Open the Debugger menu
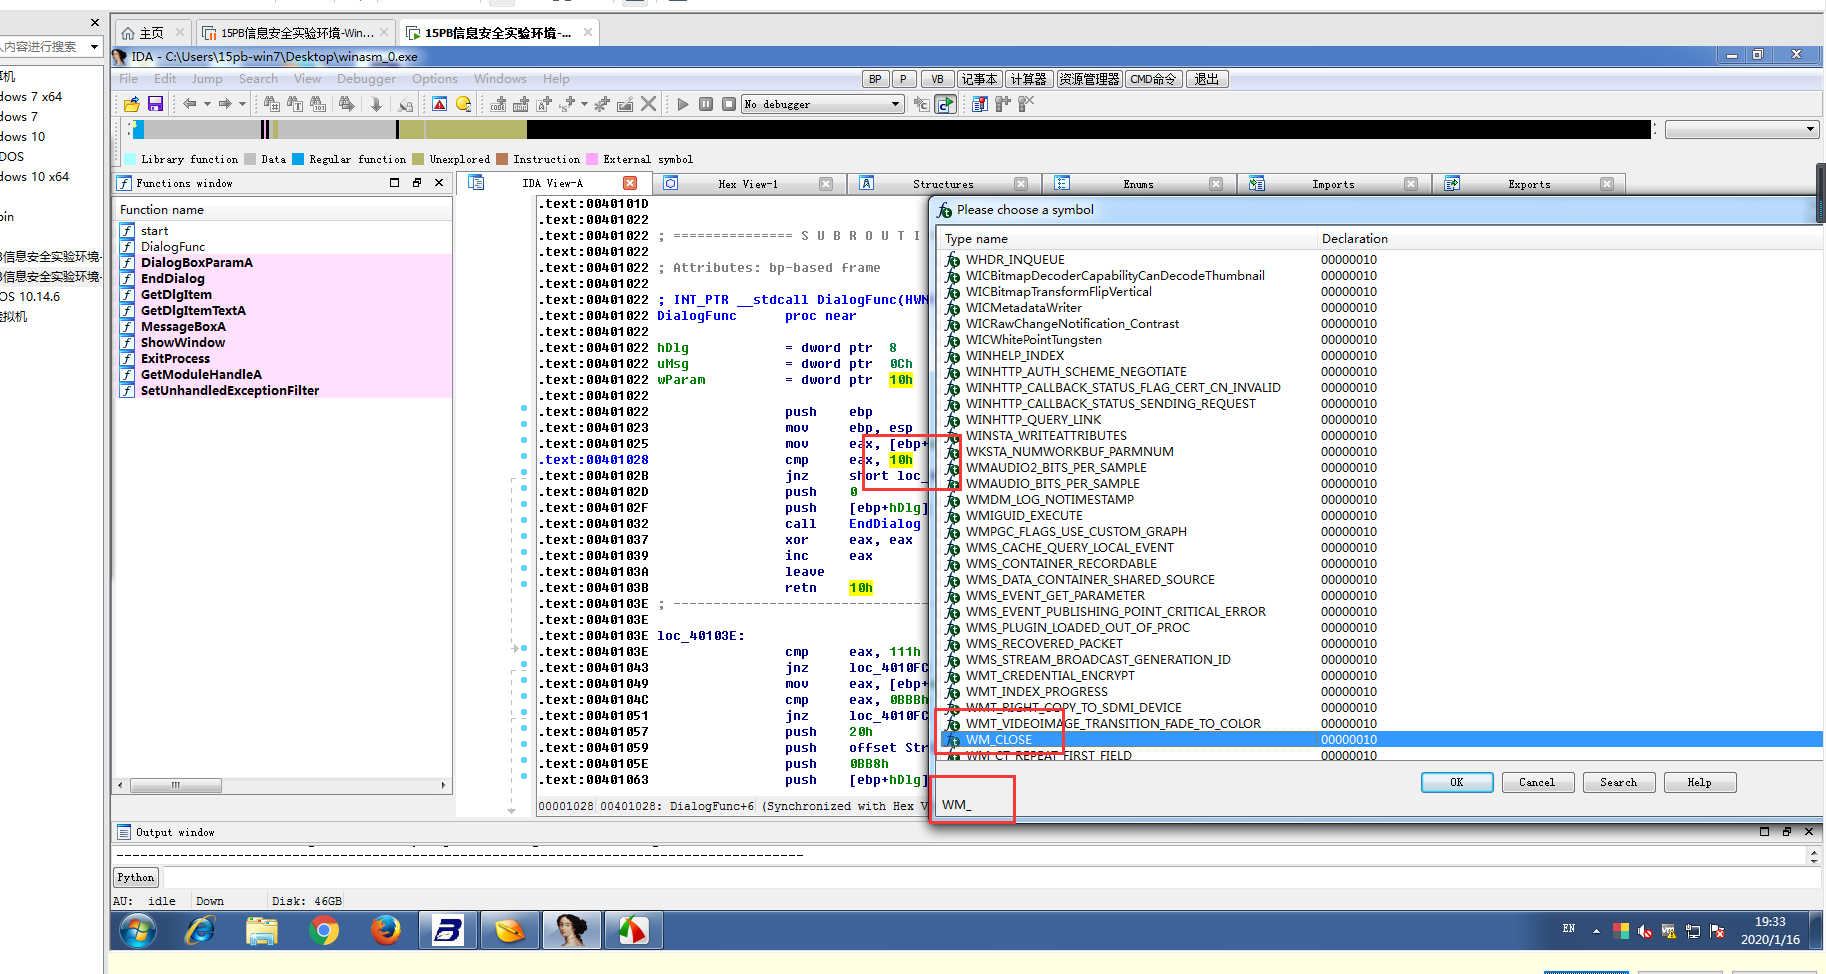The width and height of the screenshot is (1826, 974). click(x=366, y=79)
